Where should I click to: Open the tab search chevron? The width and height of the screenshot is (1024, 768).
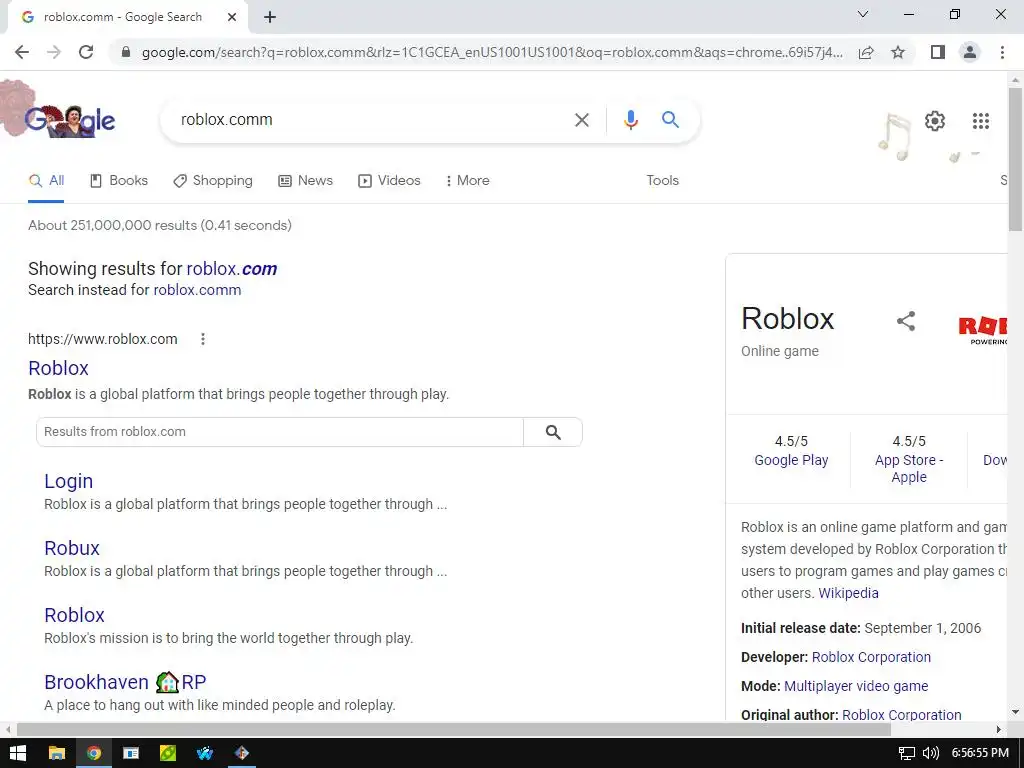[863, 14]
